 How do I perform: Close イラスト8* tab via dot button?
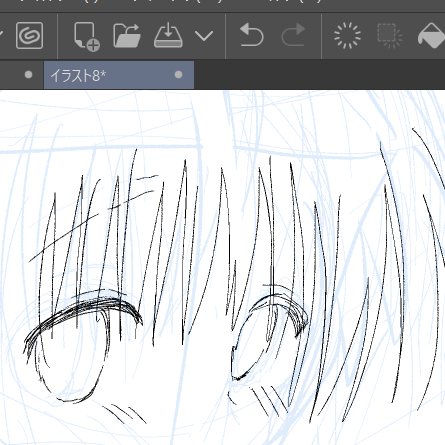tap(179, 75)
